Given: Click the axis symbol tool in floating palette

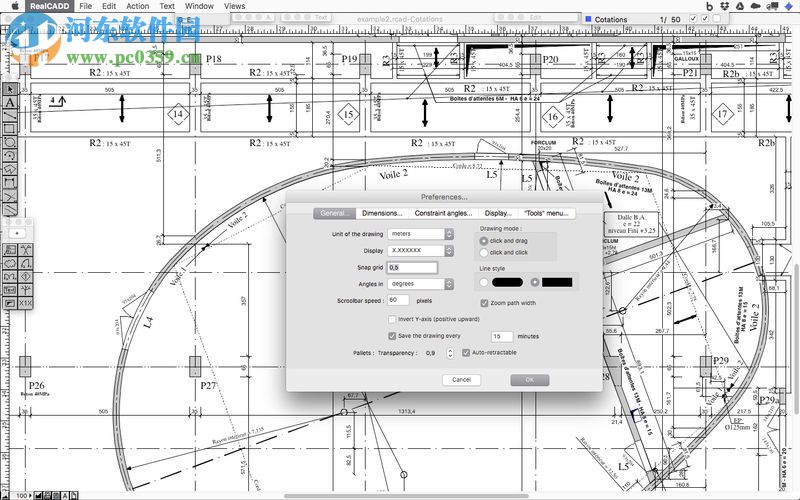Looking at the screenshot, I should [x=26, y=290].
